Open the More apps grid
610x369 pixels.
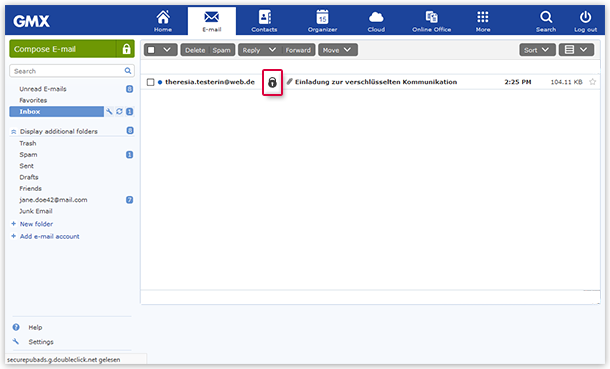pyautogui.click(x=483, y=21)
